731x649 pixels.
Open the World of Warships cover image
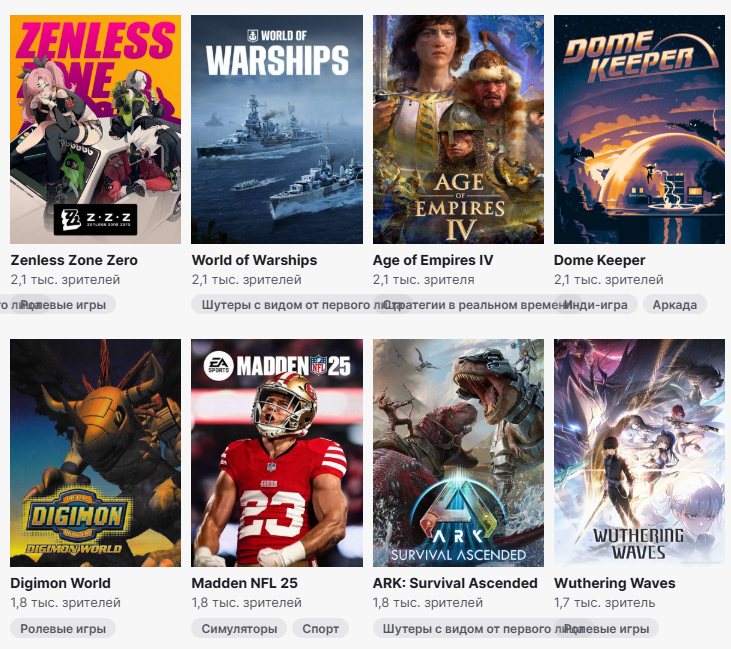[277, 129]
